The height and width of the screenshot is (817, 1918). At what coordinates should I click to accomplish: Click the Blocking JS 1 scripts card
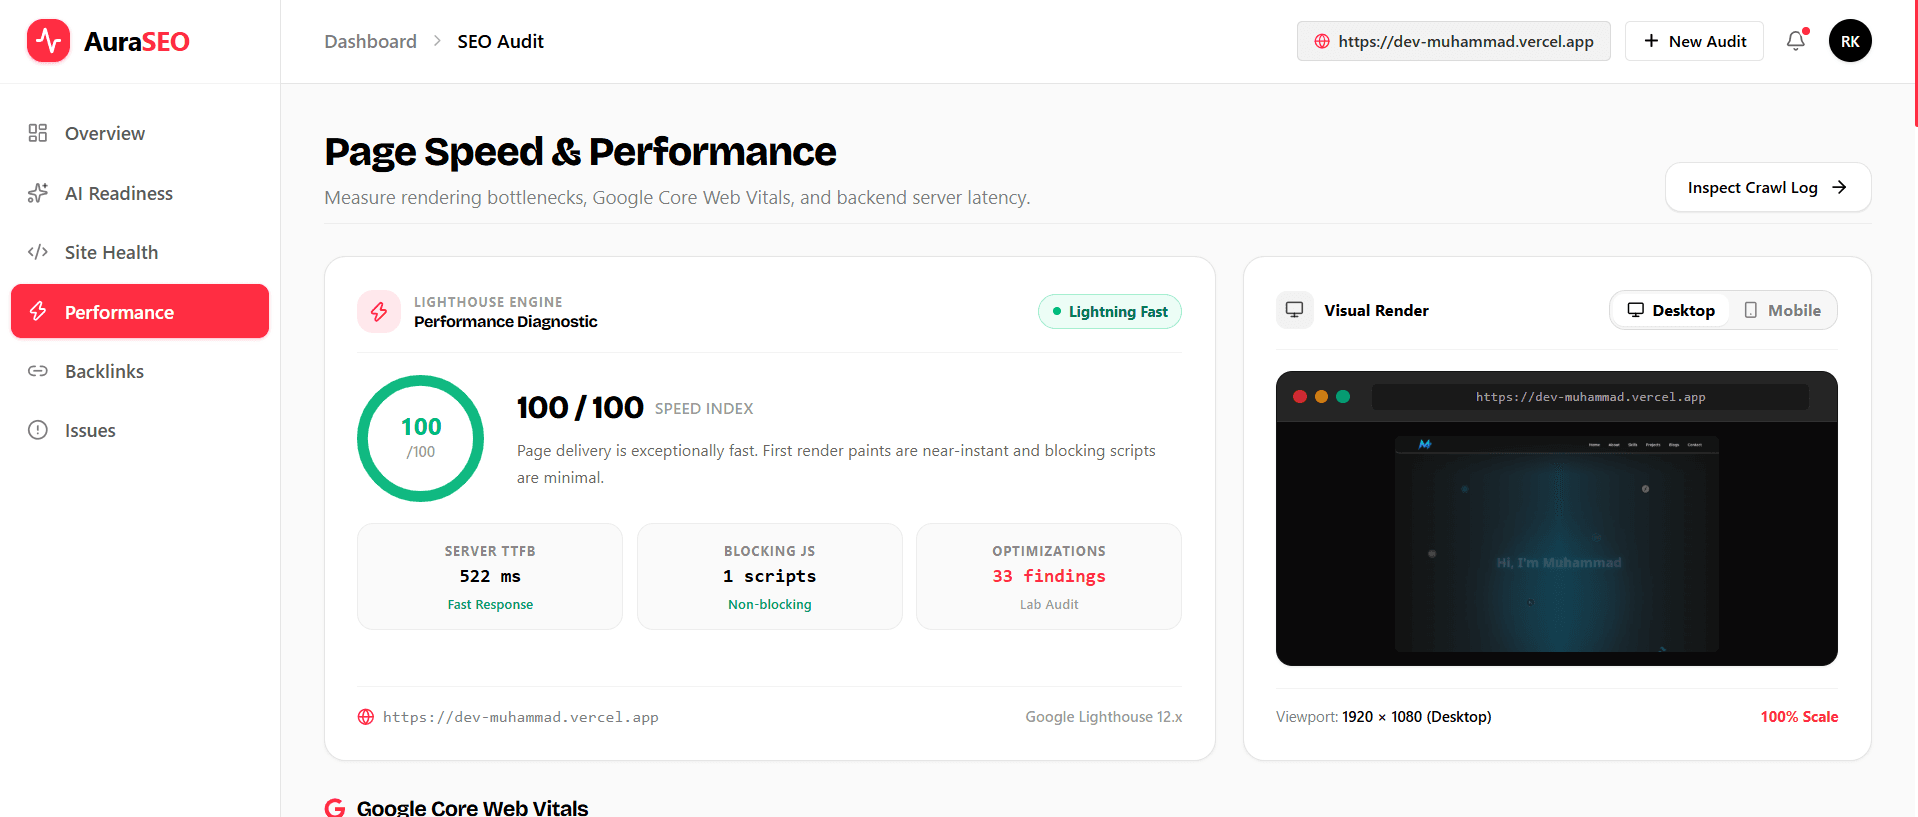(770, 576)
